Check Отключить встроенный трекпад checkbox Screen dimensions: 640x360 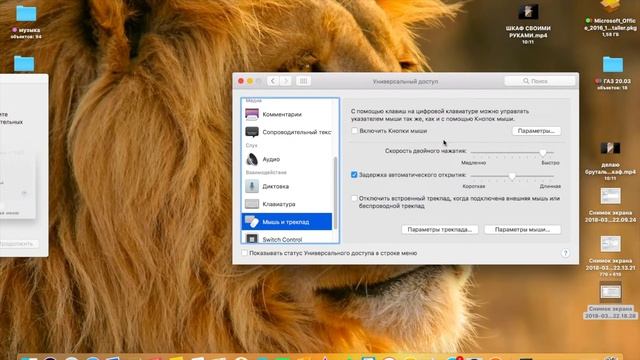(x=354, y=198)
